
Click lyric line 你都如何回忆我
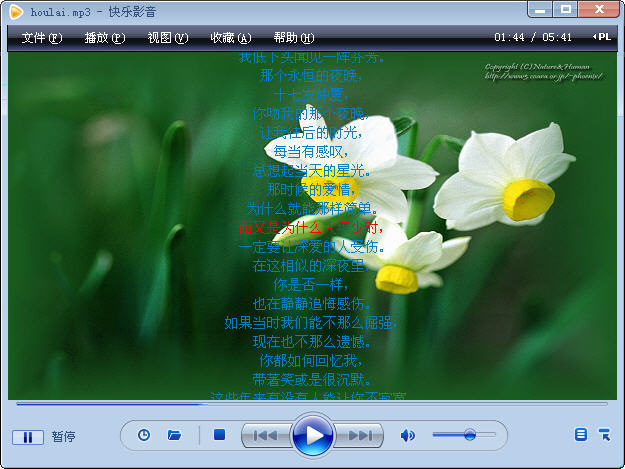pos(311,361)
